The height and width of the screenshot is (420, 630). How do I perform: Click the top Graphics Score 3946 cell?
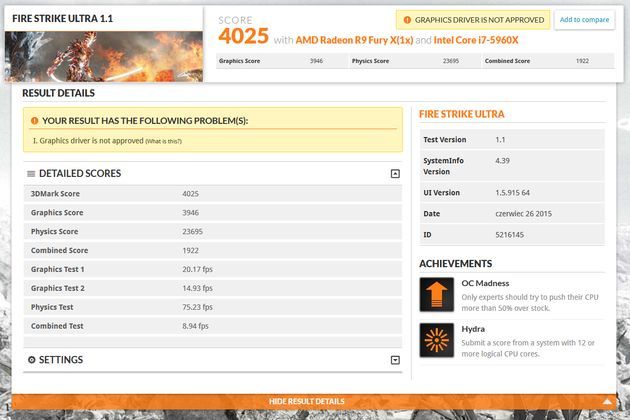[x=282, y=61]
